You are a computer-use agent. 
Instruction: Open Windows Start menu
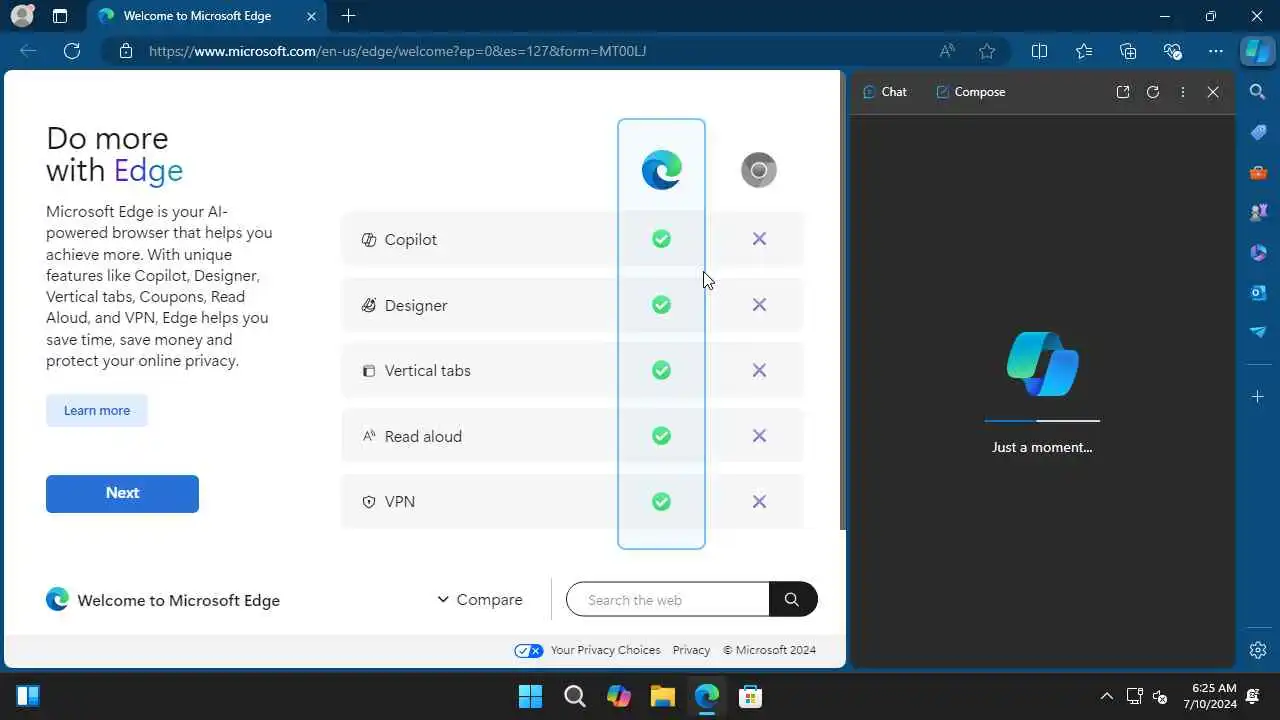[x=531, y=696]
